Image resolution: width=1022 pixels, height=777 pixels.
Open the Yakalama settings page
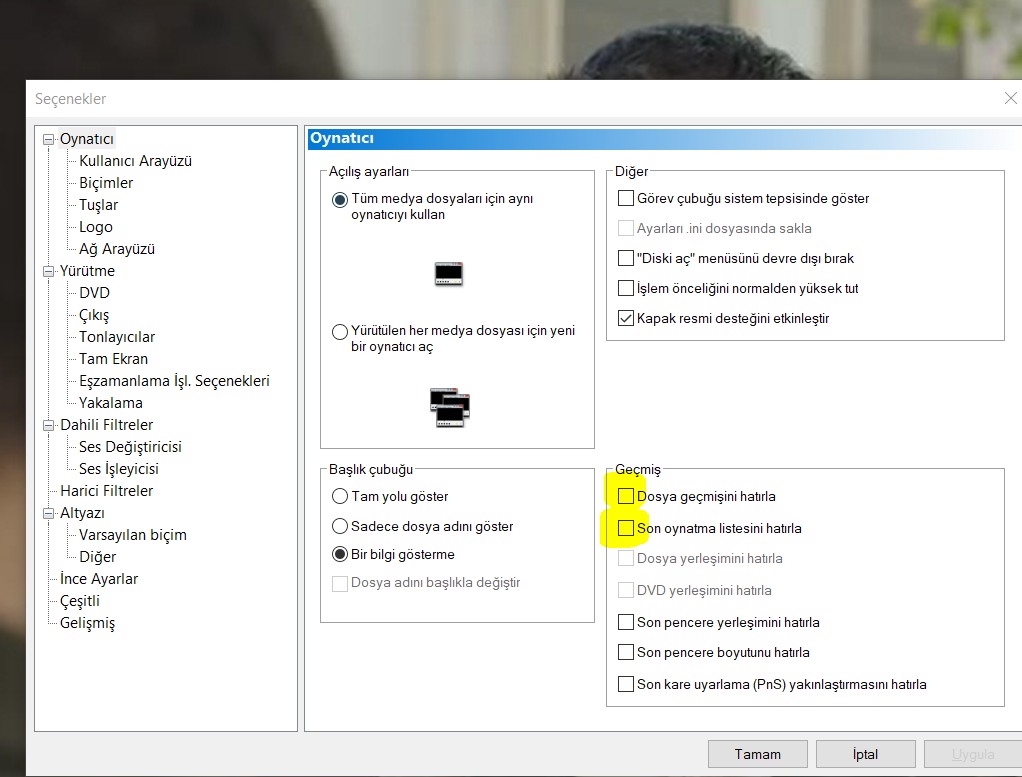pyautogui.click(x=111, y=403)
